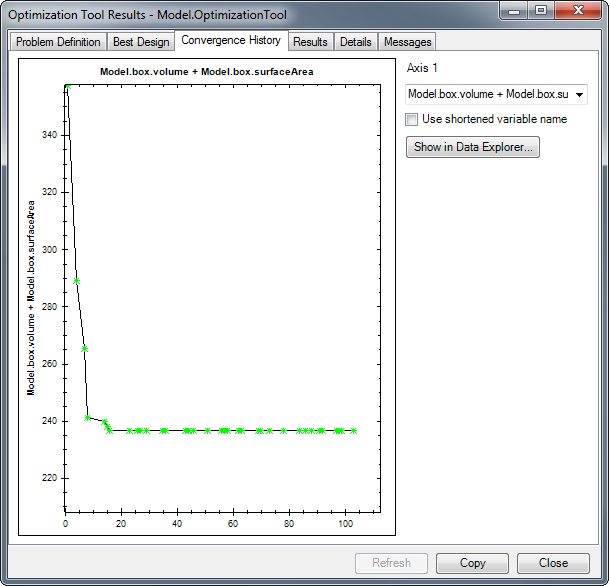Click the vertical y-axis label text

(x=32, y=303)
